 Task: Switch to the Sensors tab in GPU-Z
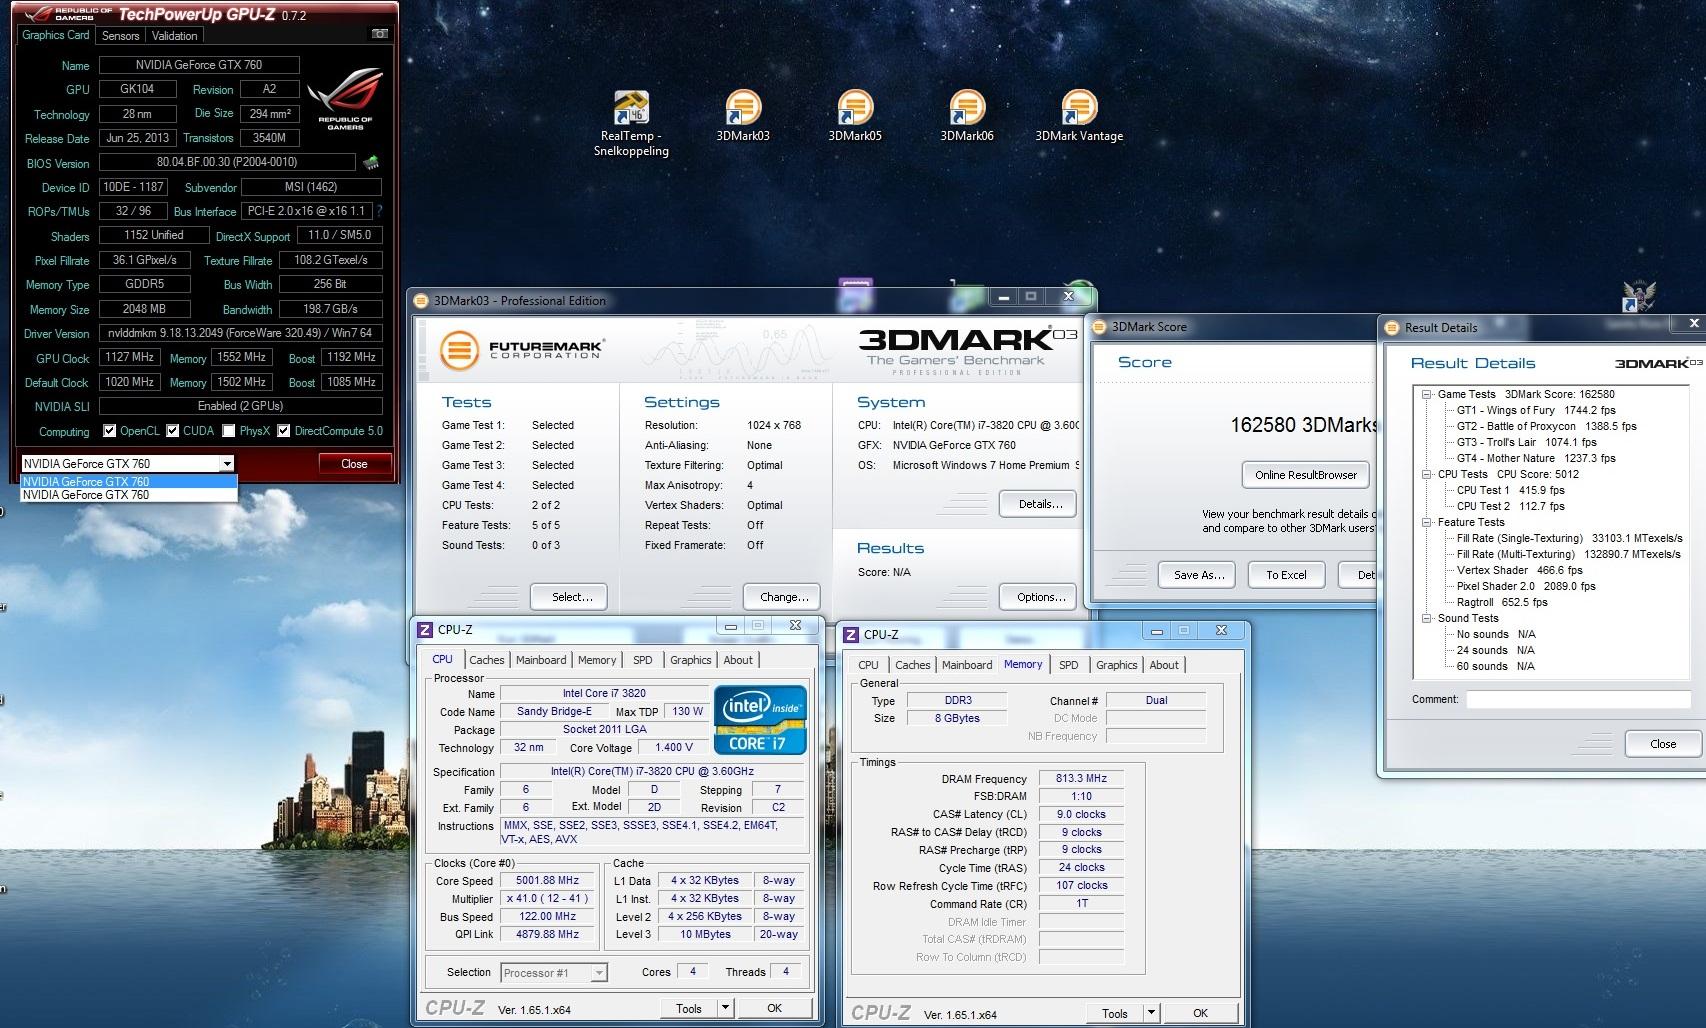(x=121, y=36)
